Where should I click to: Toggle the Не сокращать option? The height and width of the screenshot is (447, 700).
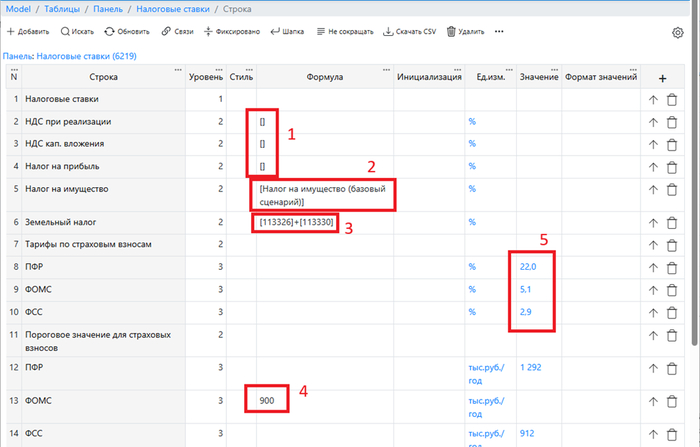coord(345,32)
